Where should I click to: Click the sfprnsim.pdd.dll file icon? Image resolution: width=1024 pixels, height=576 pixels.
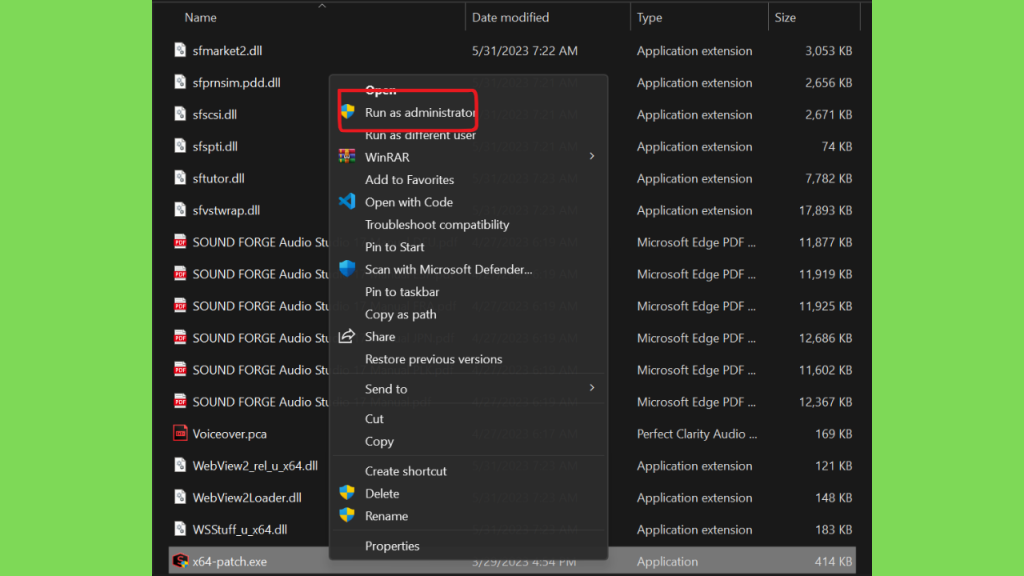(x=180, y=82)
